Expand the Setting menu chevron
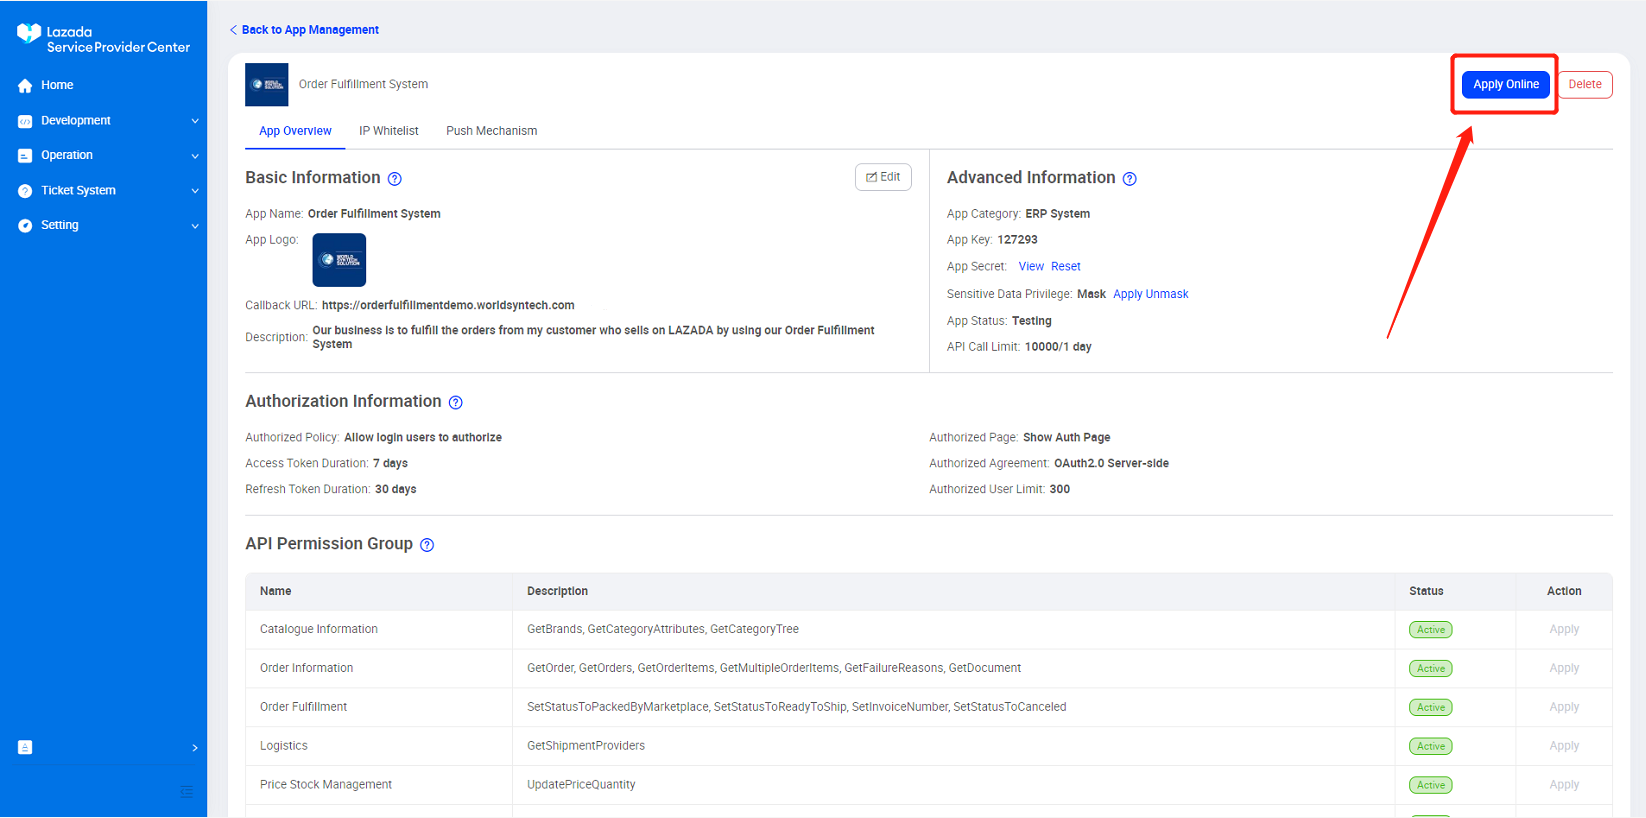This screenshot has width=1646, height=818. (195, 226)
